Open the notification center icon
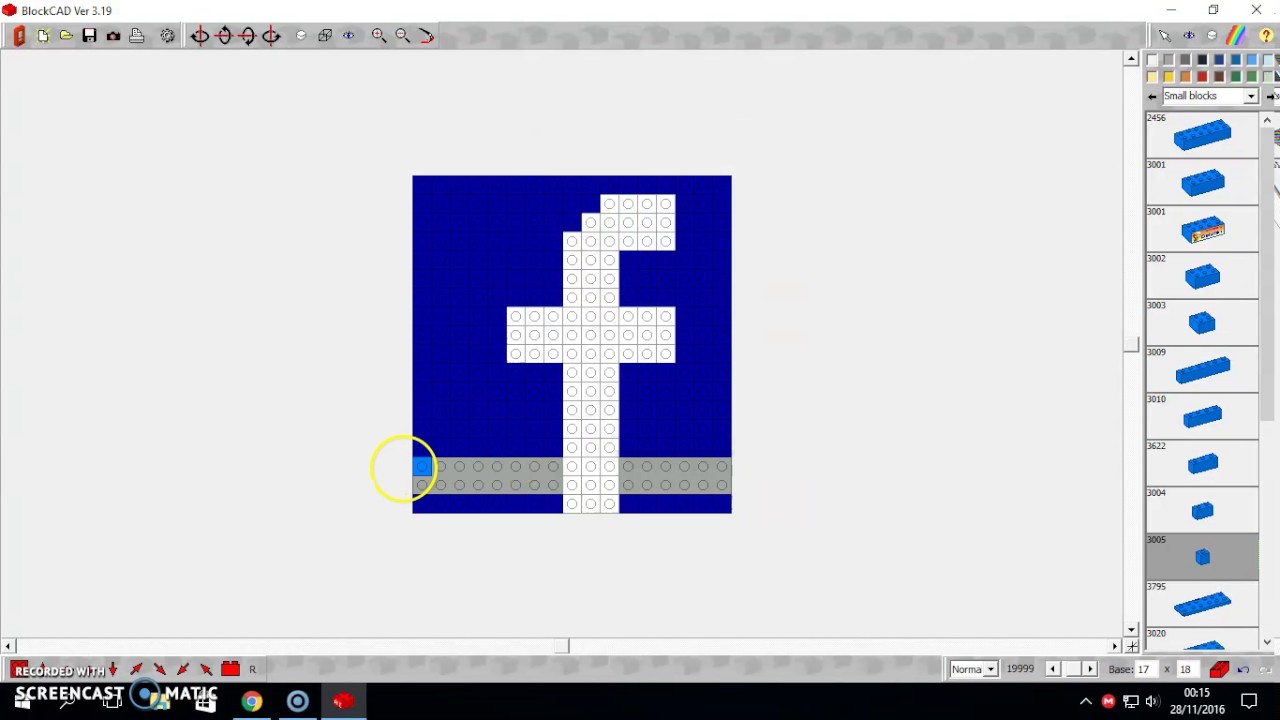Screen dimensions: 1280x720 click(x=1249, y=700)
